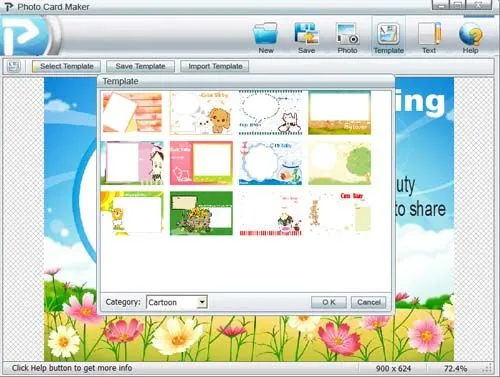The height and width of the screenshot is (377, 500).
Task: Select the pink and green frame template
Action: click(x=201, y=163)
